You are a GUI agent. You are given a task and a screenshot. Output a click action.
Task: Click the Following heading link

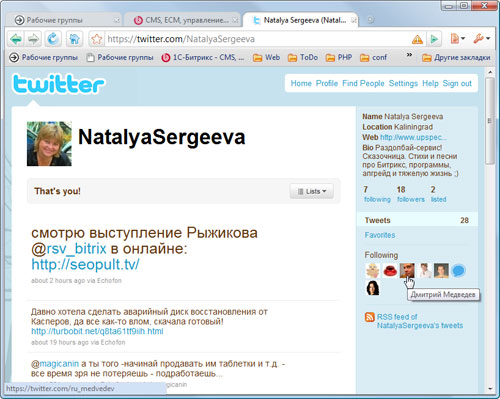point(381,255)
